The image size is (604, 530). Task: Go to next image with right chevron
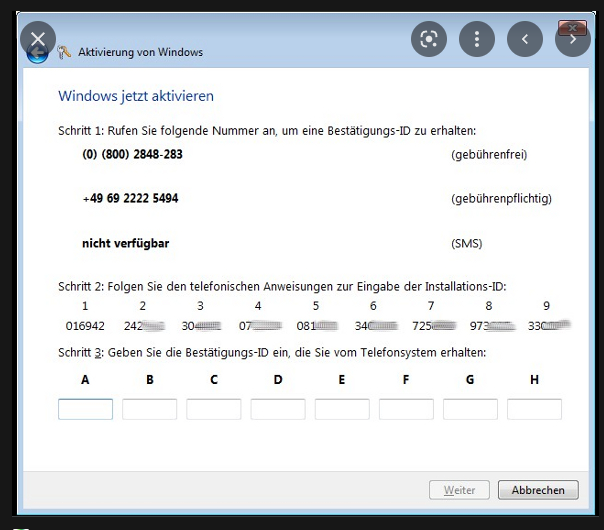pyautogui.click(x=573, y=39)
